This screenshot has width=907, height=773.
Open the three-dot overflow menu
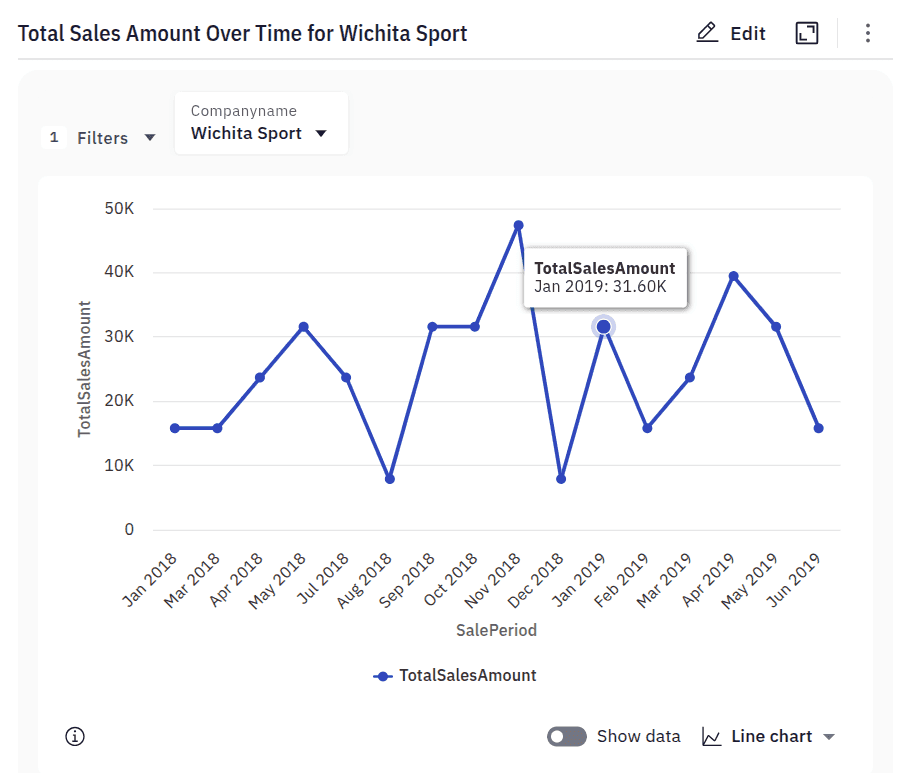pos(868,33)
